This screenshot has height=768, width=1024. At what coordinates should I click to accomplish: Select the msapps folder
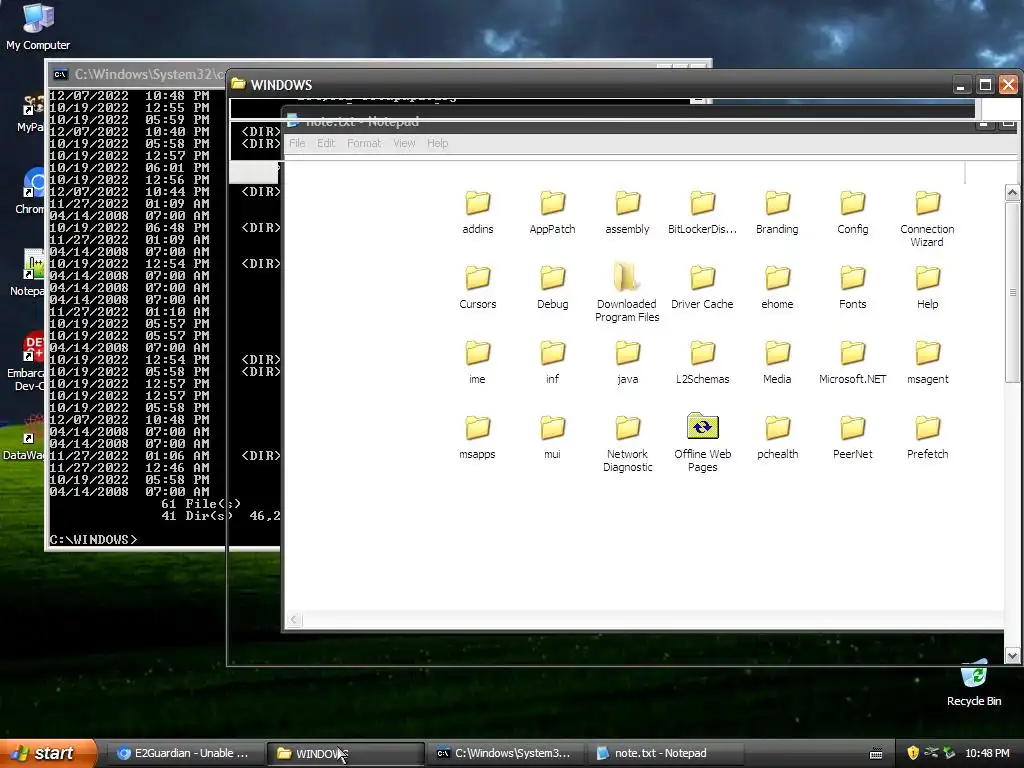pyautogui.click(x=477, y=437)
